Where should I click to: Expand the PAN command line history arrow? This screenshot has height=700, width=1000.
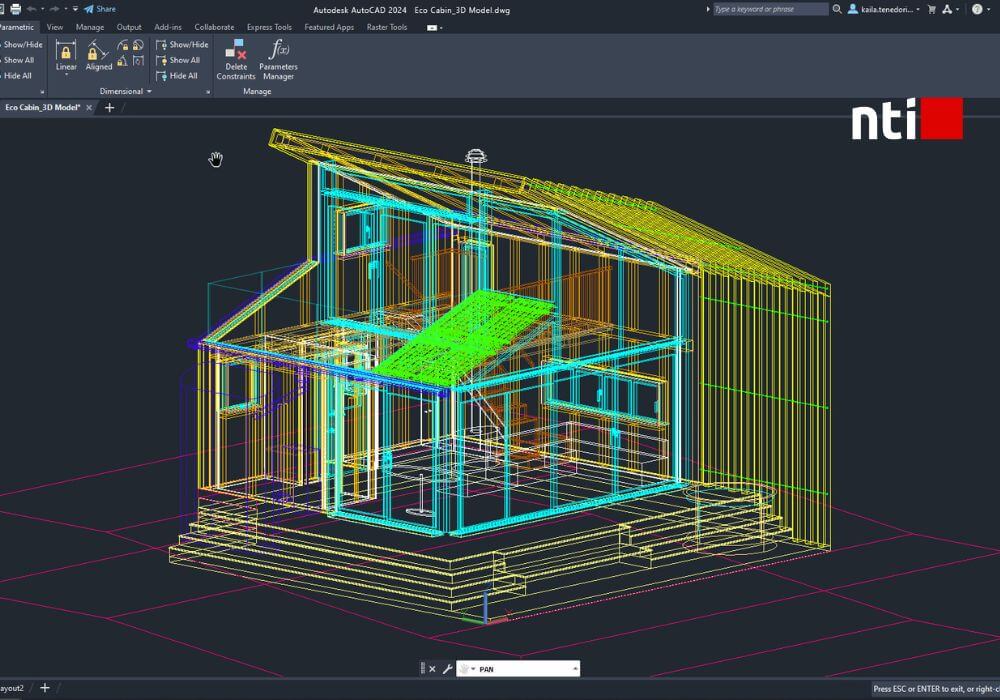pos(574,669)
